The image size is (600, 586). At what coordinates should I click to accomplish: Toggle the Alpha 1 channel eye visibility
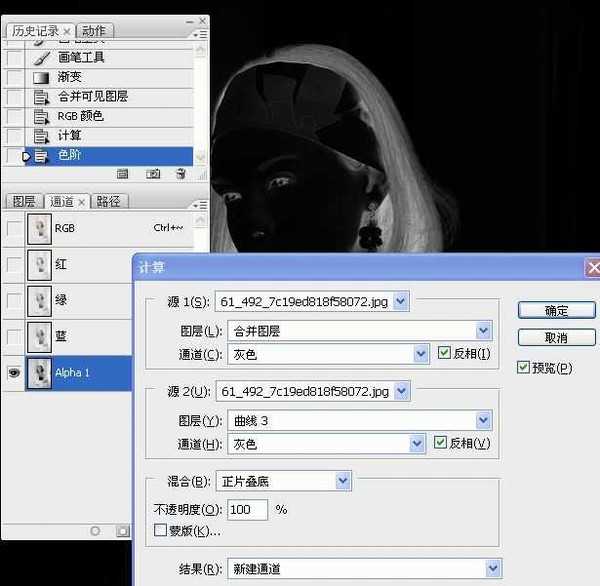point(14,371)
